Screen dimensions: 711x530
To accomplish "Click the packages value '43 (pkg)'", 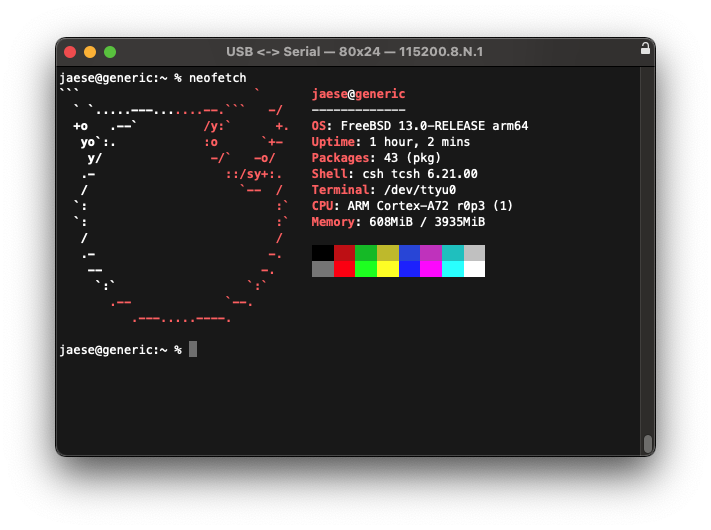I will pyautogui.click(x=412, y=158).
